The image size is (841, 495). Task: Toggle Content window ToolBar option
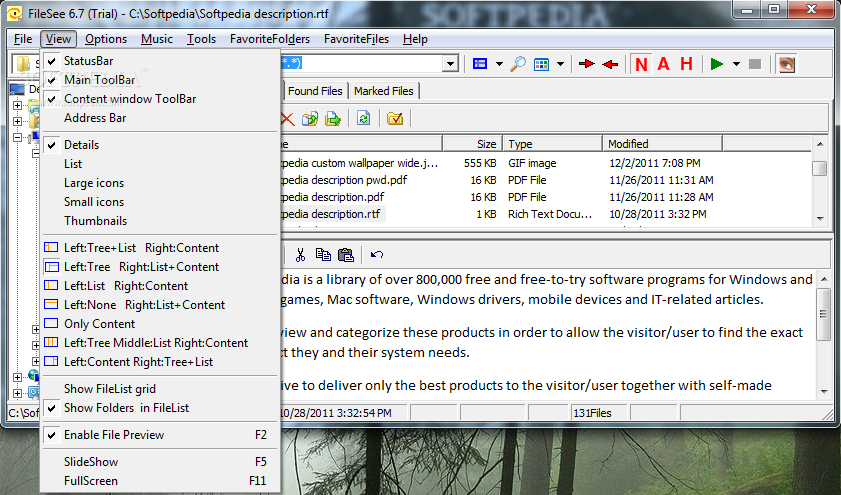160,99
